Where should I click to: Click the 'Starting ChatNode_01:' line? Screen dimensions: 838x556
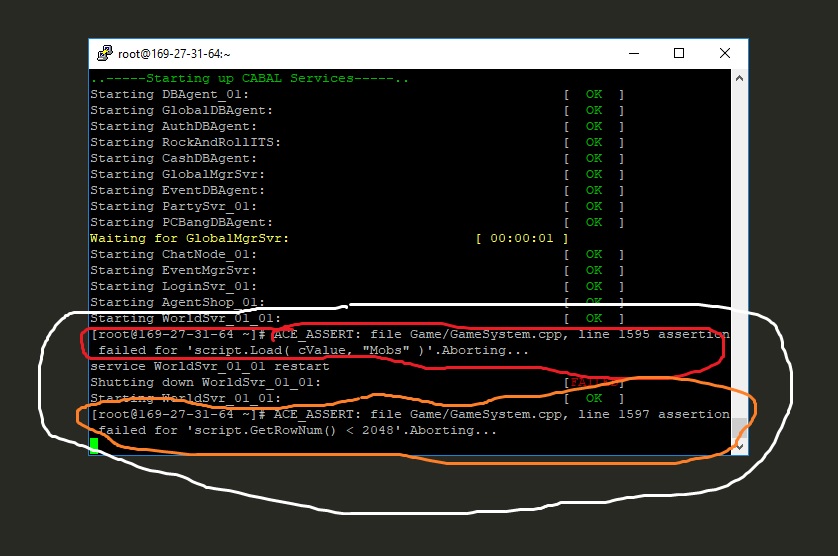(x=174, y=254)
